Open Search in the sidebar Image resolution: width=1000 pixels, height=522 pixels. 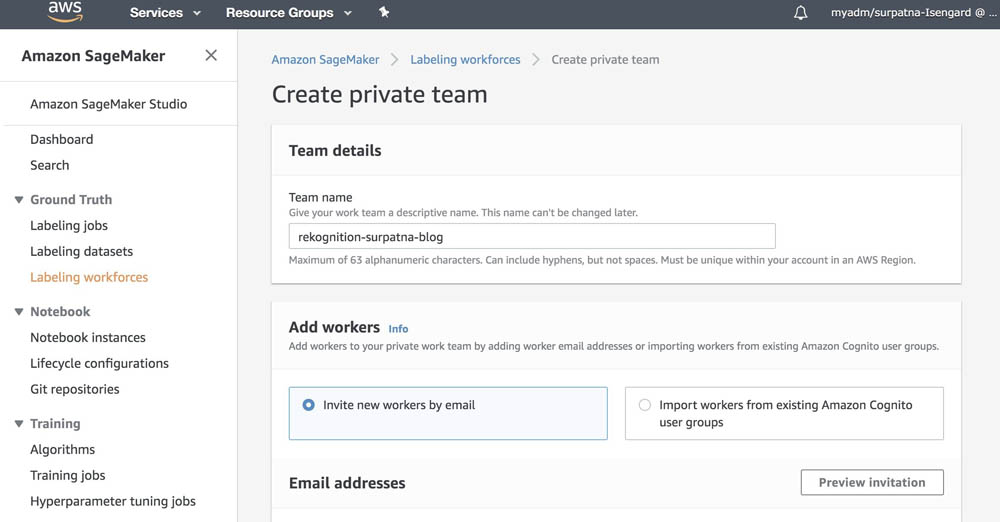click(x=50, y=165)
